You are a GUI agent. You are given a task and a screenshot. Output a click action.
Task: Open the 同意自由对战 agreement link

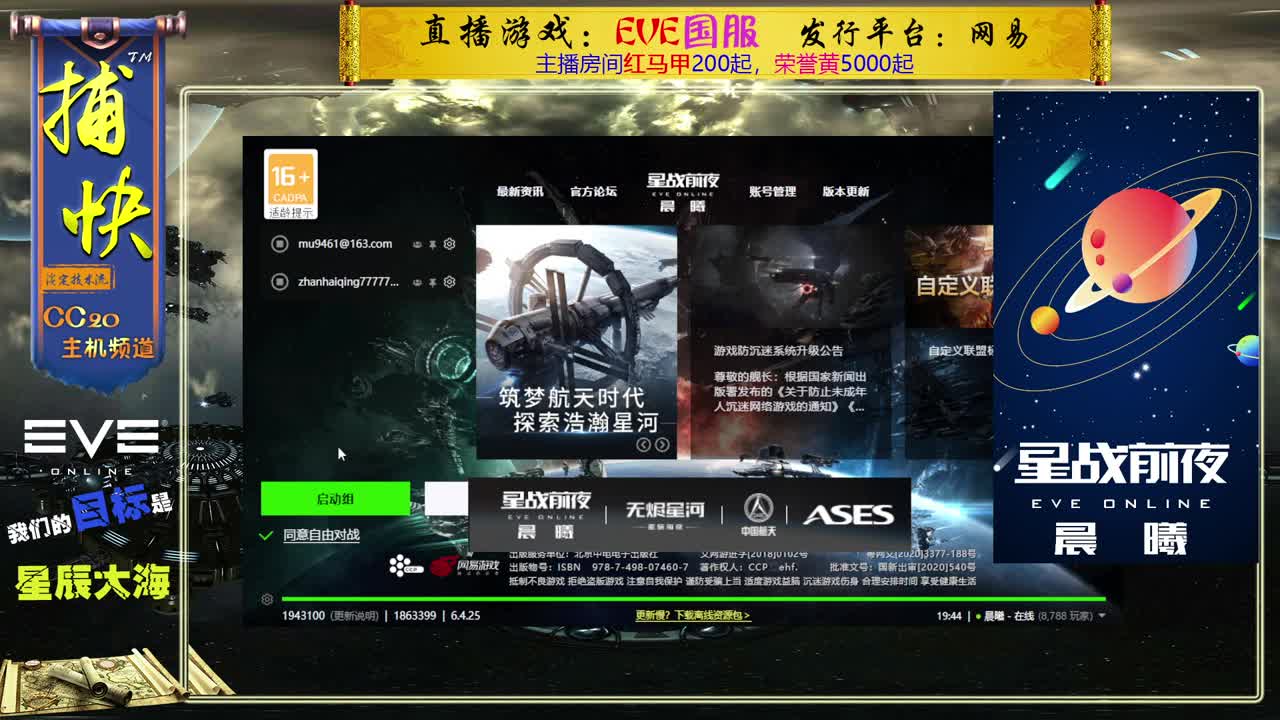point(321,535)
